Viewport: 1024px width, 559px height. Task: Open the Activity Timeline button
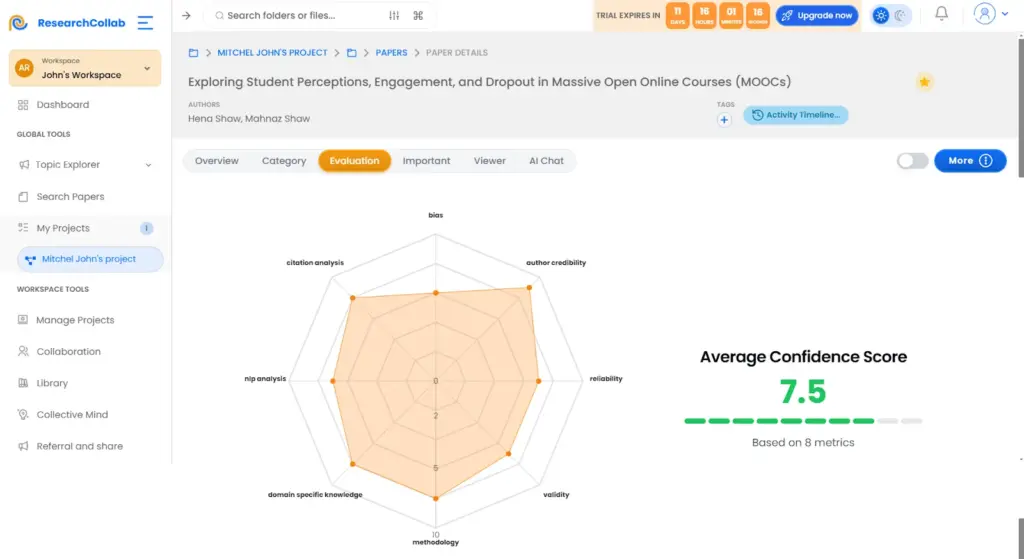click(x=795, y=115)
